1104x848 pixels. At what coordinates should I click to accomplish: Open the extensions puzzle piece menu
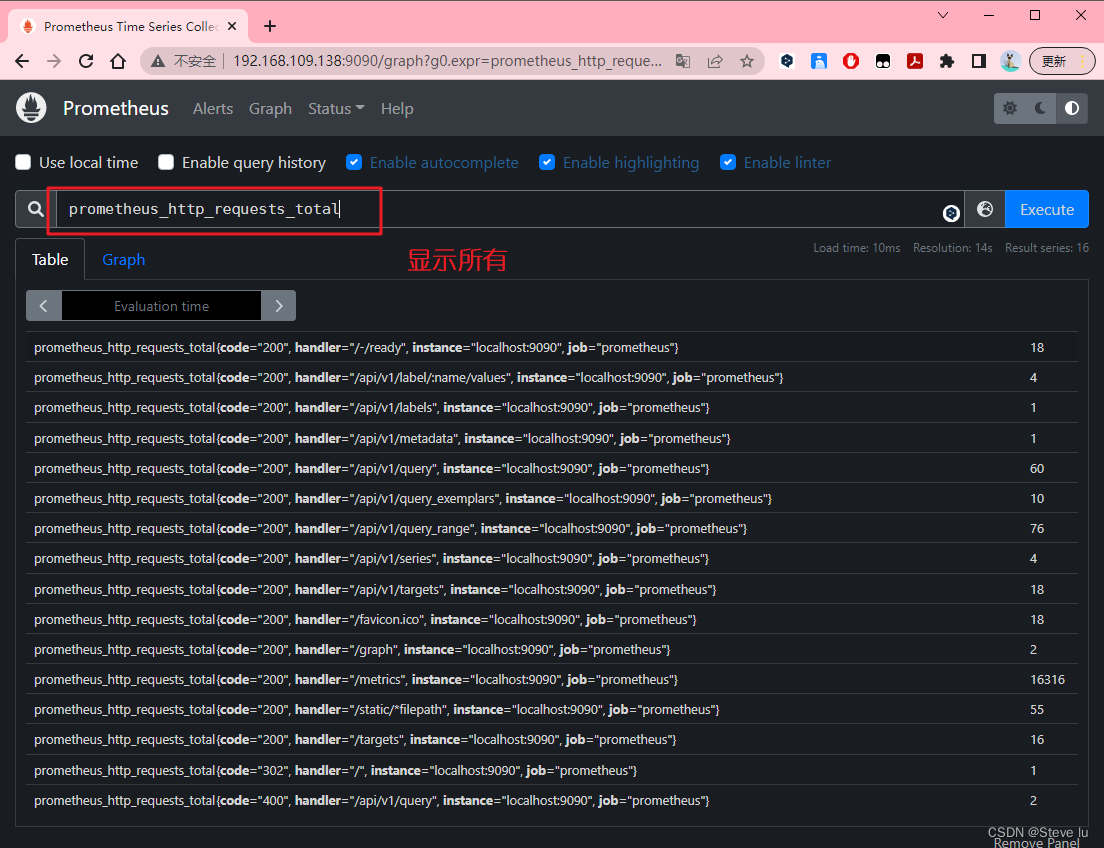(x=947, y=61)
